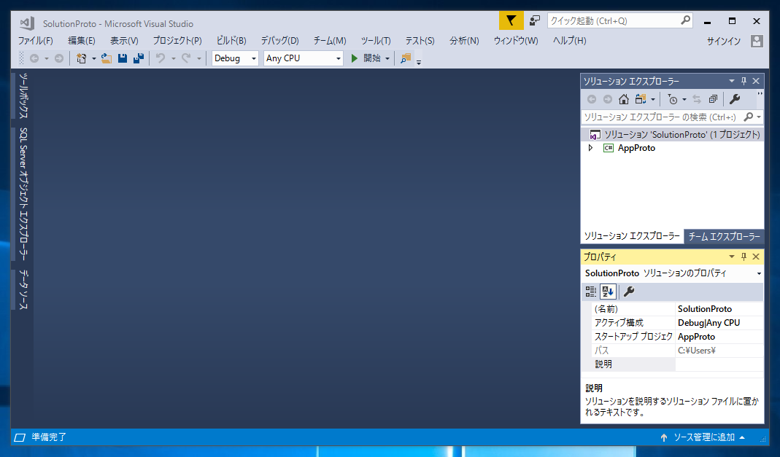Pin the Solution Explorer panel
This screenshot has width=780, height=457.
[744, 81]
